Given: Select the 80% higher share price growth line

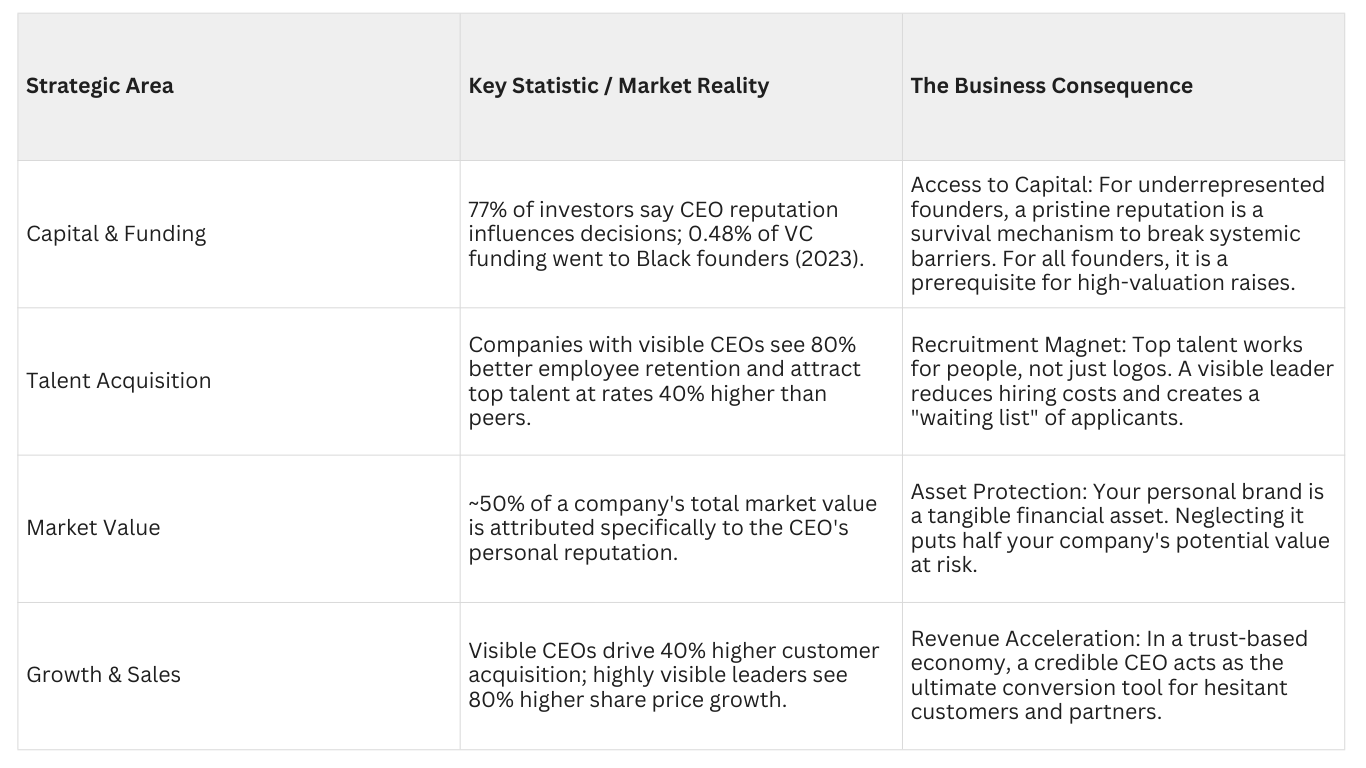Looking at the screenshot, I should 627,700.
